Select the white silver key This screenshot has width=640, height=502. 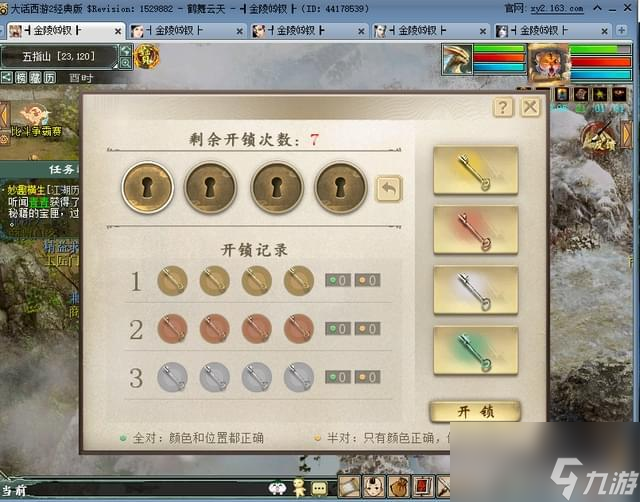[x=476, y=290]
